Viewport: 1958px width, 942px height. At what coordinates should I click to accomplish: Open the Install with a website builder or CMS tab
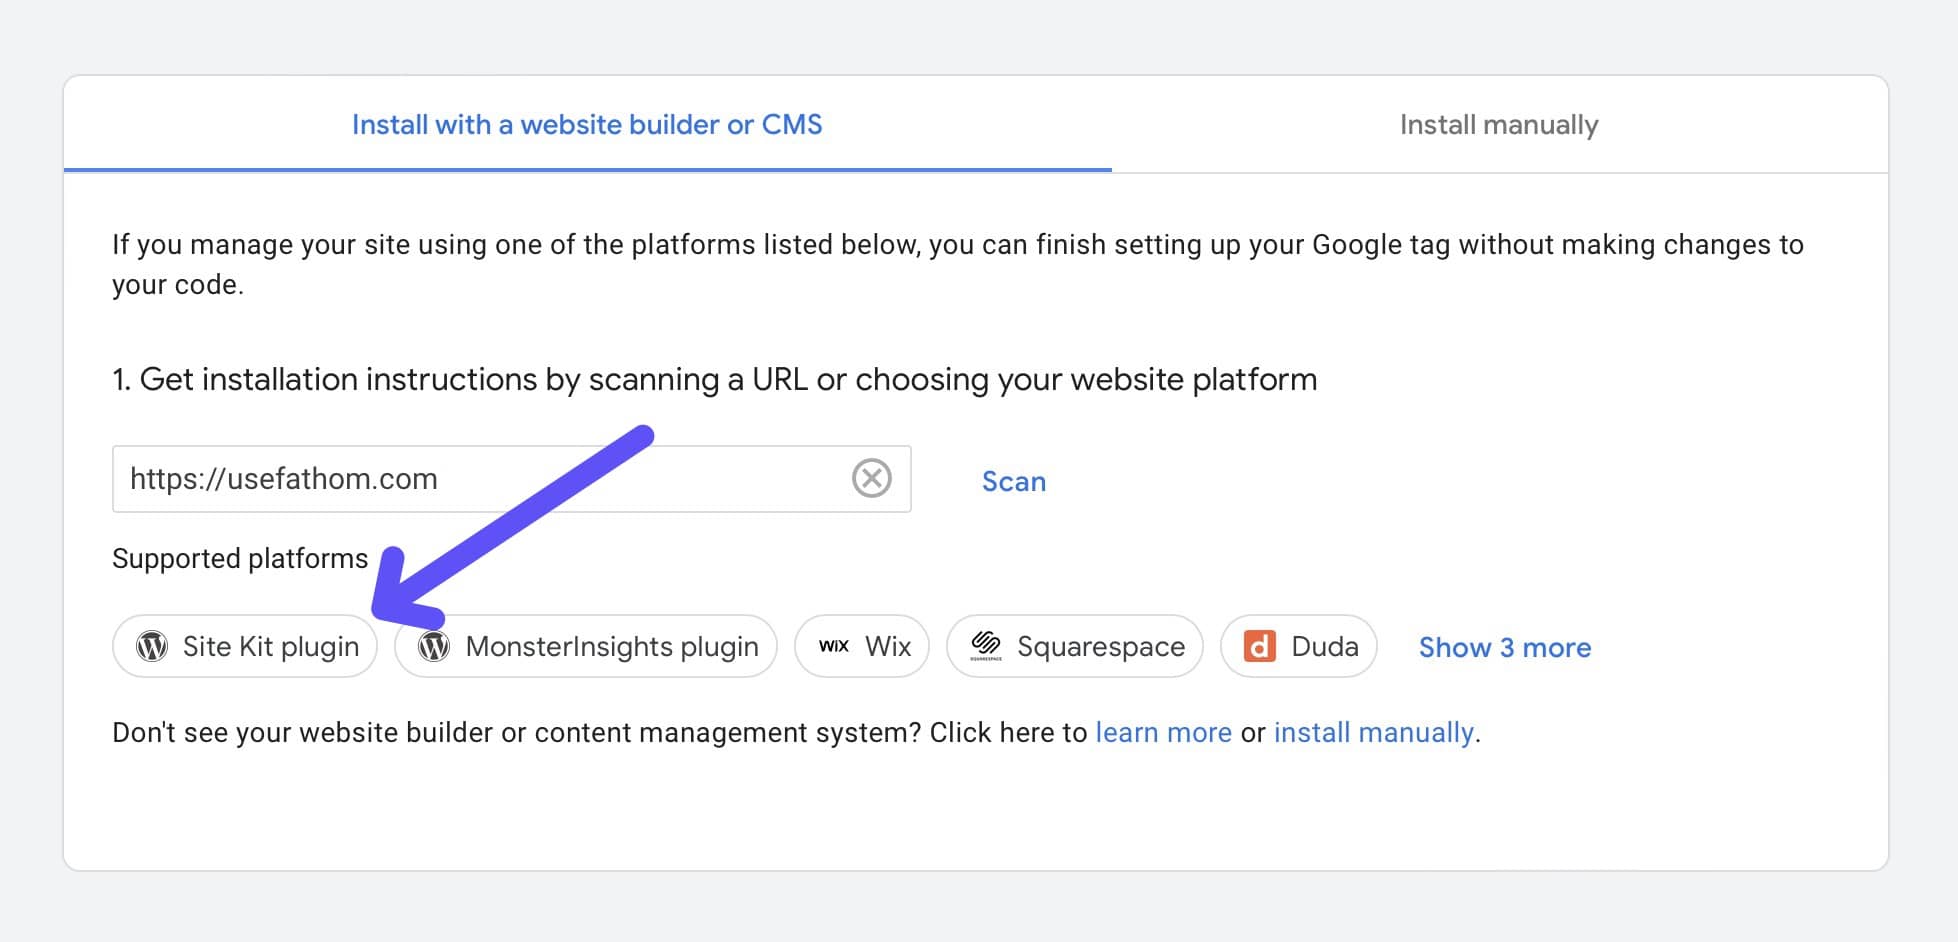click(x=585, y=124)
